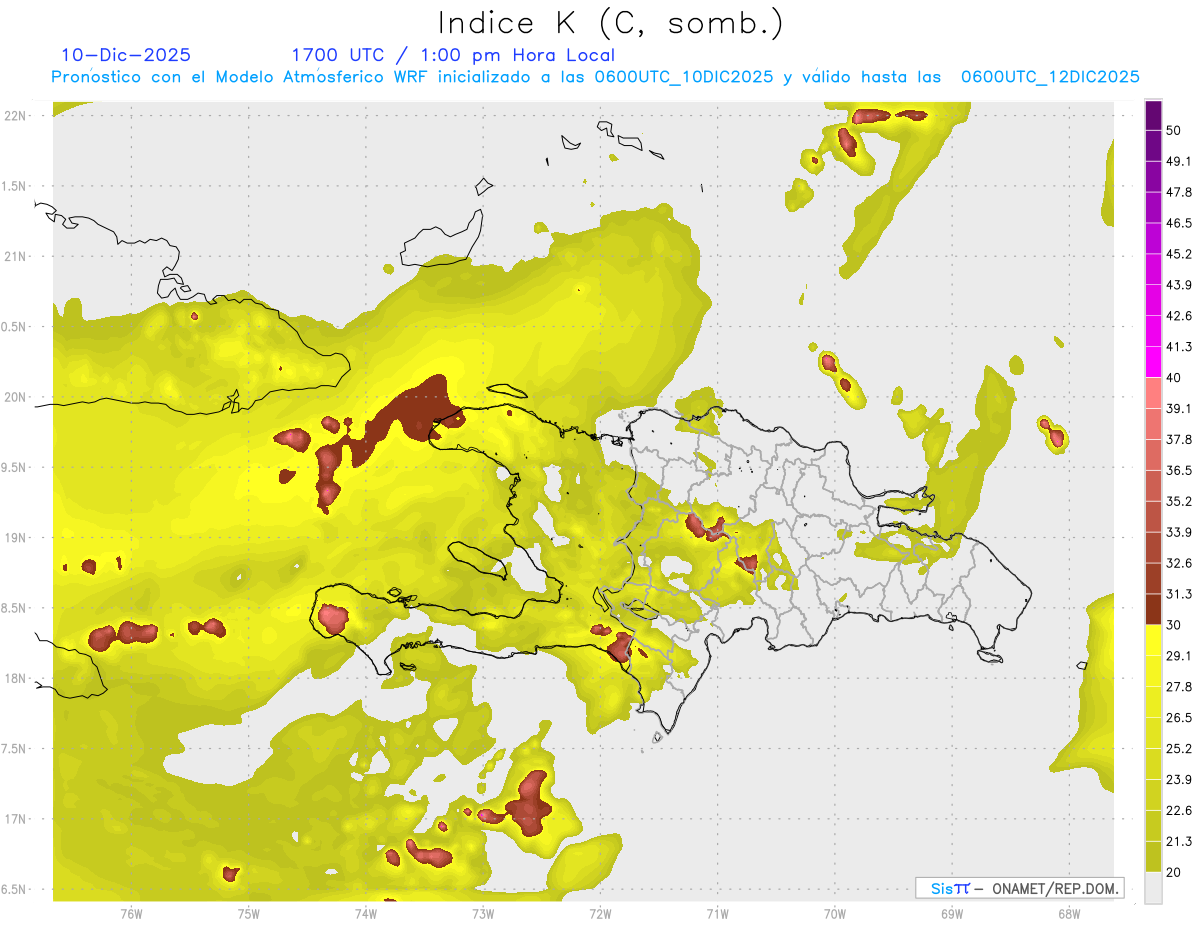Click the legend value 47.8

click(x=1179, y=192)
